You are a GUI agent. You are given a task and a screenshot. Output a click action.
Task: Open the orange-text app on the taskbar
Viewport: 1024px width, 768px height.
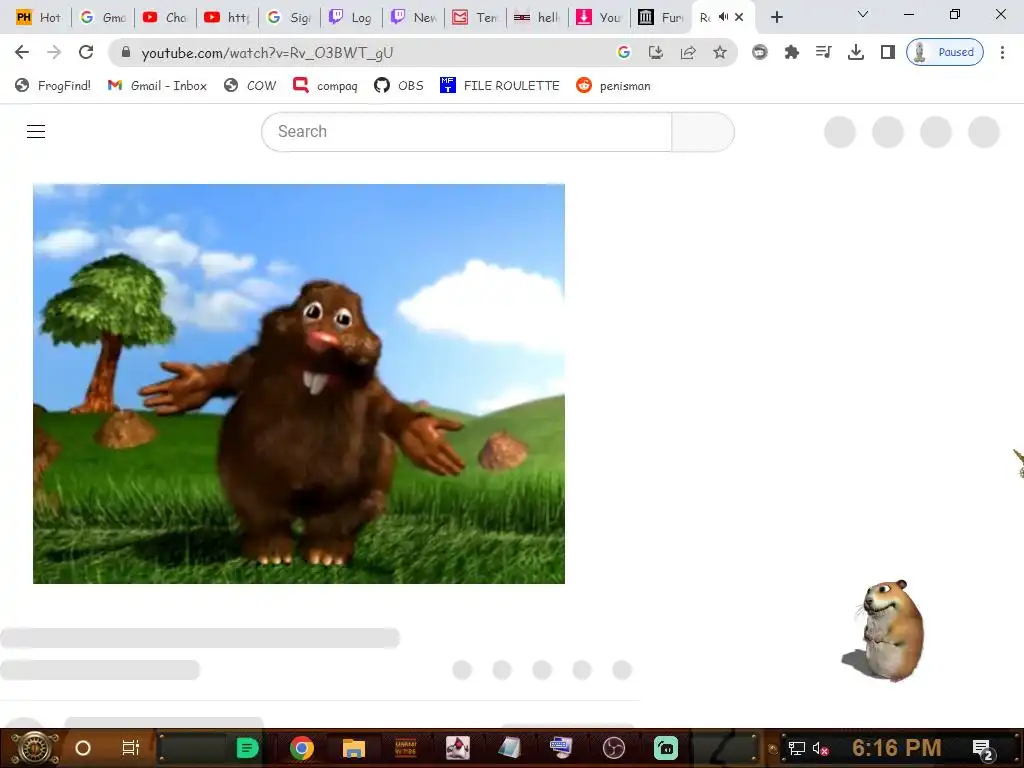coord(406,748)
